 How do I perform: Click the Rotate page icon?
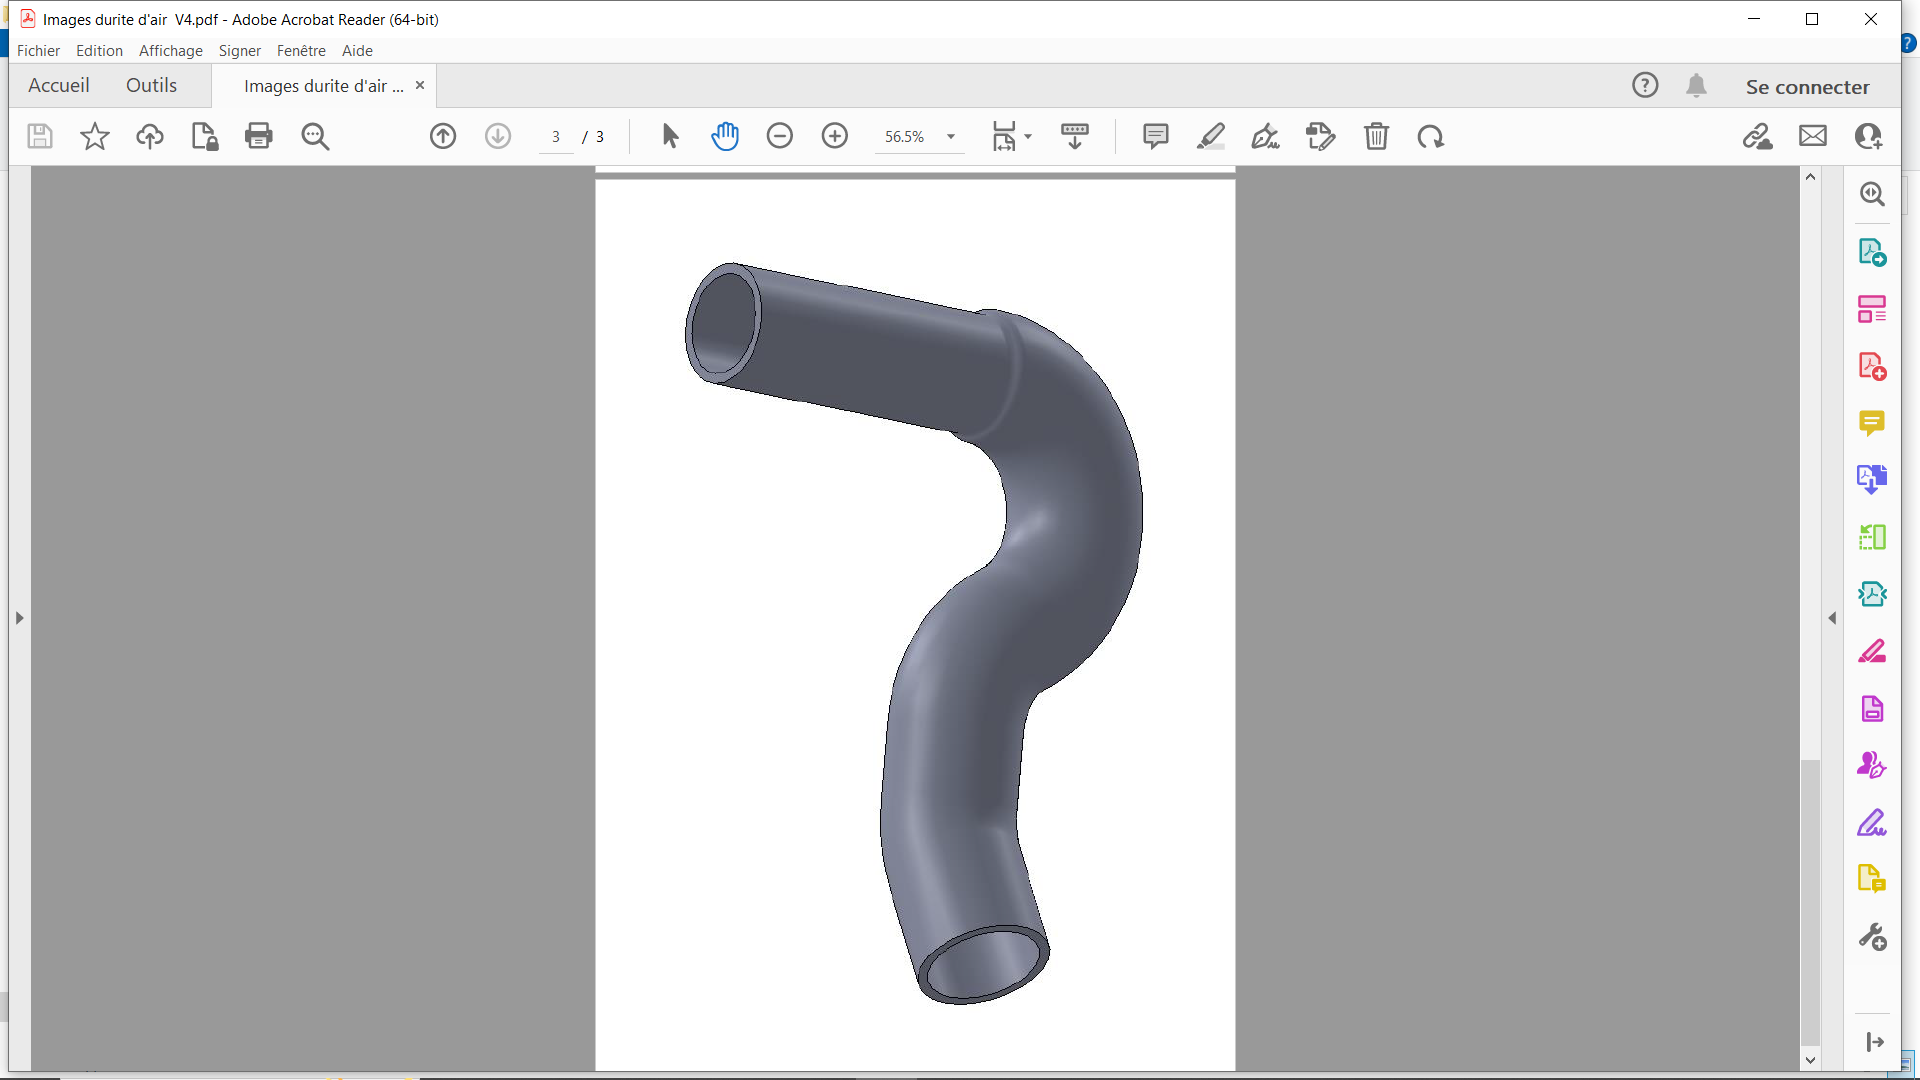coord(1431,136)
